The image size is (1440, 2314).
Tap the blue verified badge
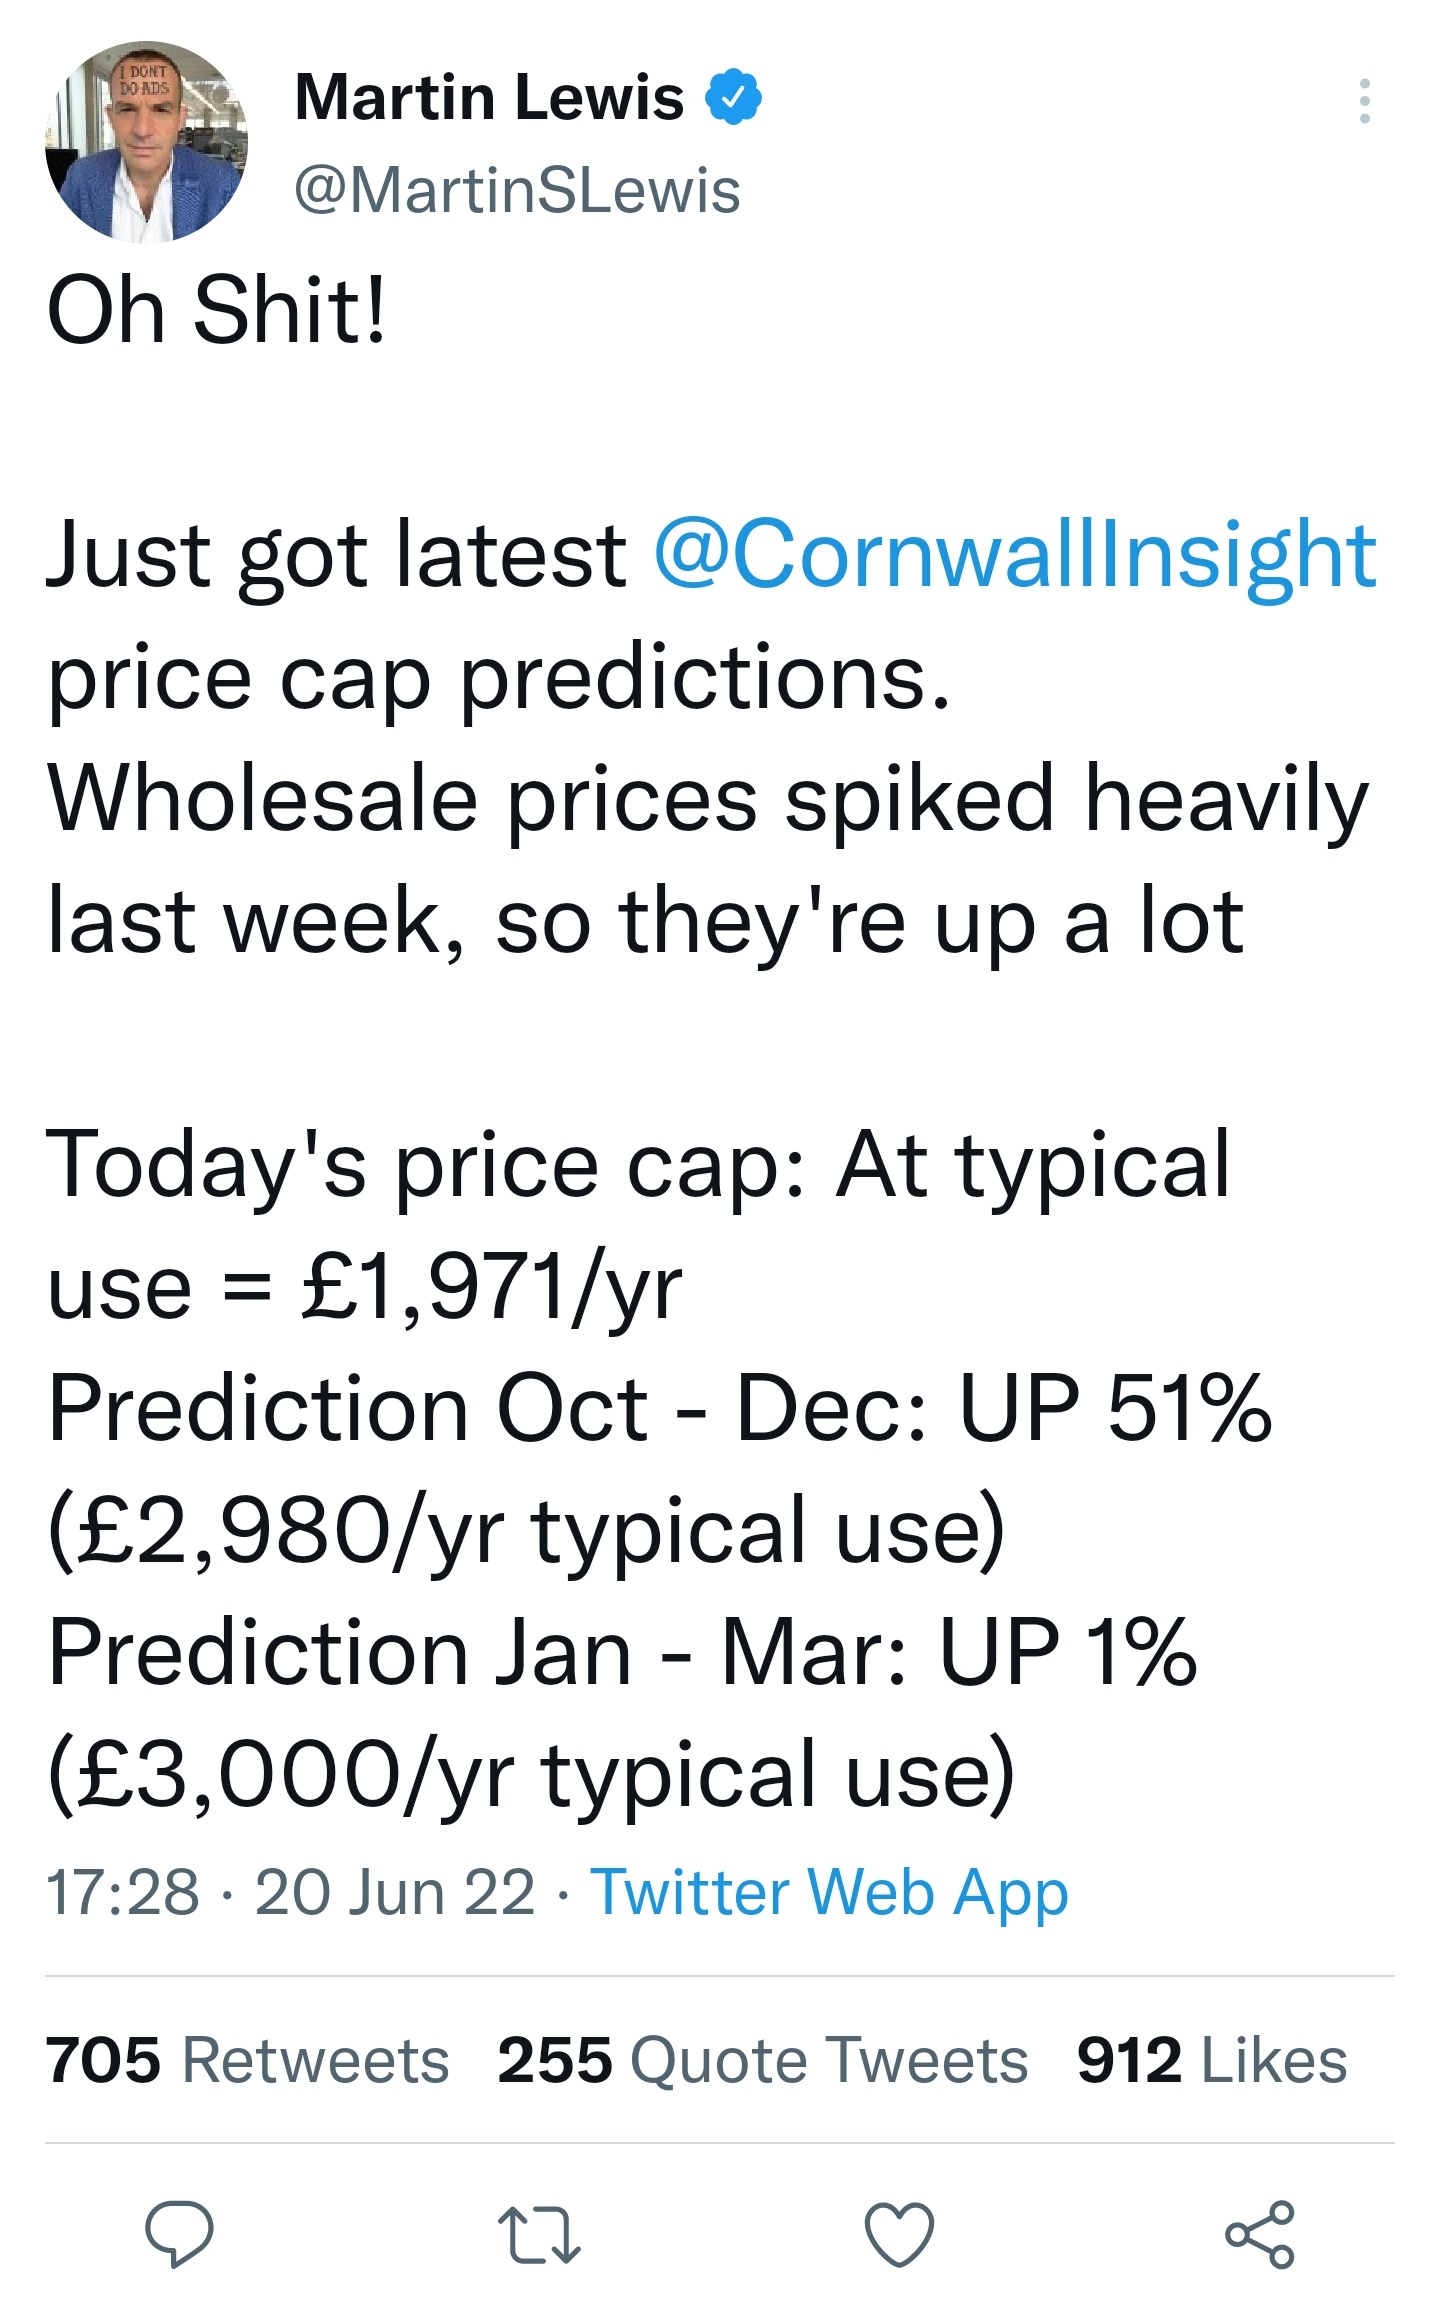pos(733,96)
